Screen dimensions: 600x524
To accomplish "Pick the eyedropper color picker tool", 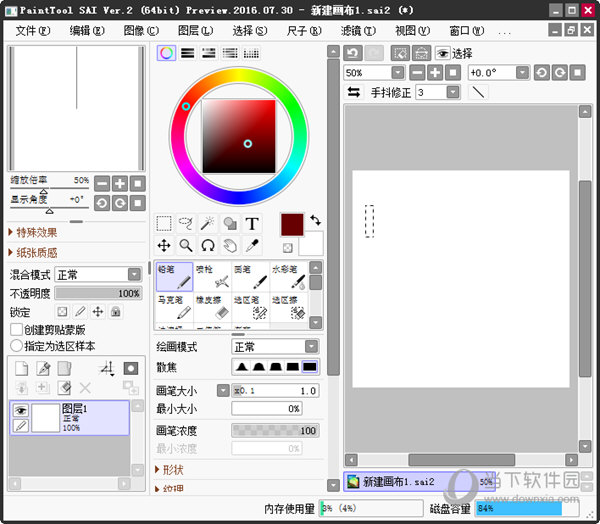I will click(252, 245).
